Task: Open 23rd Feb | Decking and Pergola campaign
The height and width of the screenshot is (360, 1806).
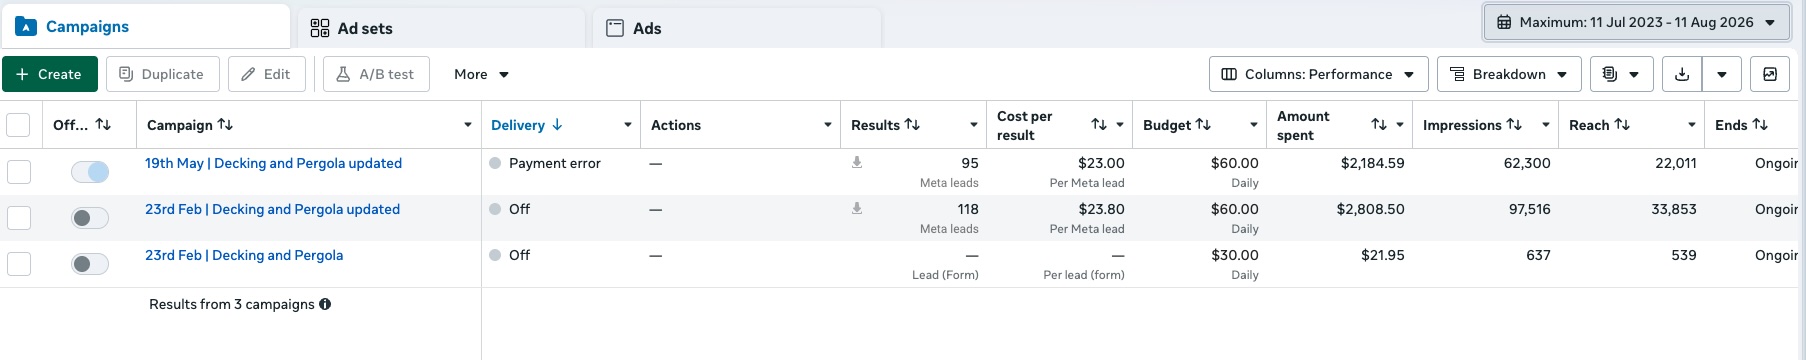Action: [x=244, y=255]
